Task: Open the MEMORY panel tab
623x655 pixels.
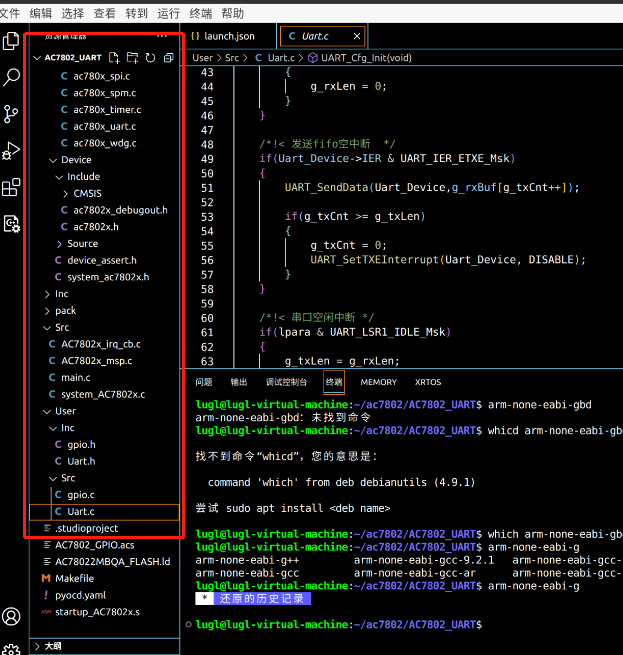Action: pos(378,382)
